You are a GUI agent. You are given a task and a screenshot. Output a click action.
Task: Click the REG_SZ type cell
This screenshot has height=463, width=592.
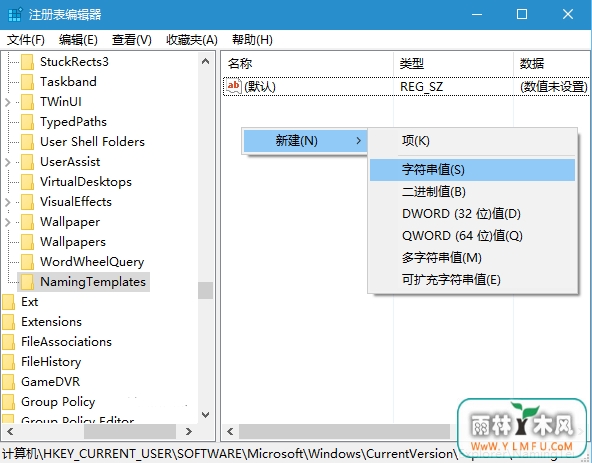[421, 87]
